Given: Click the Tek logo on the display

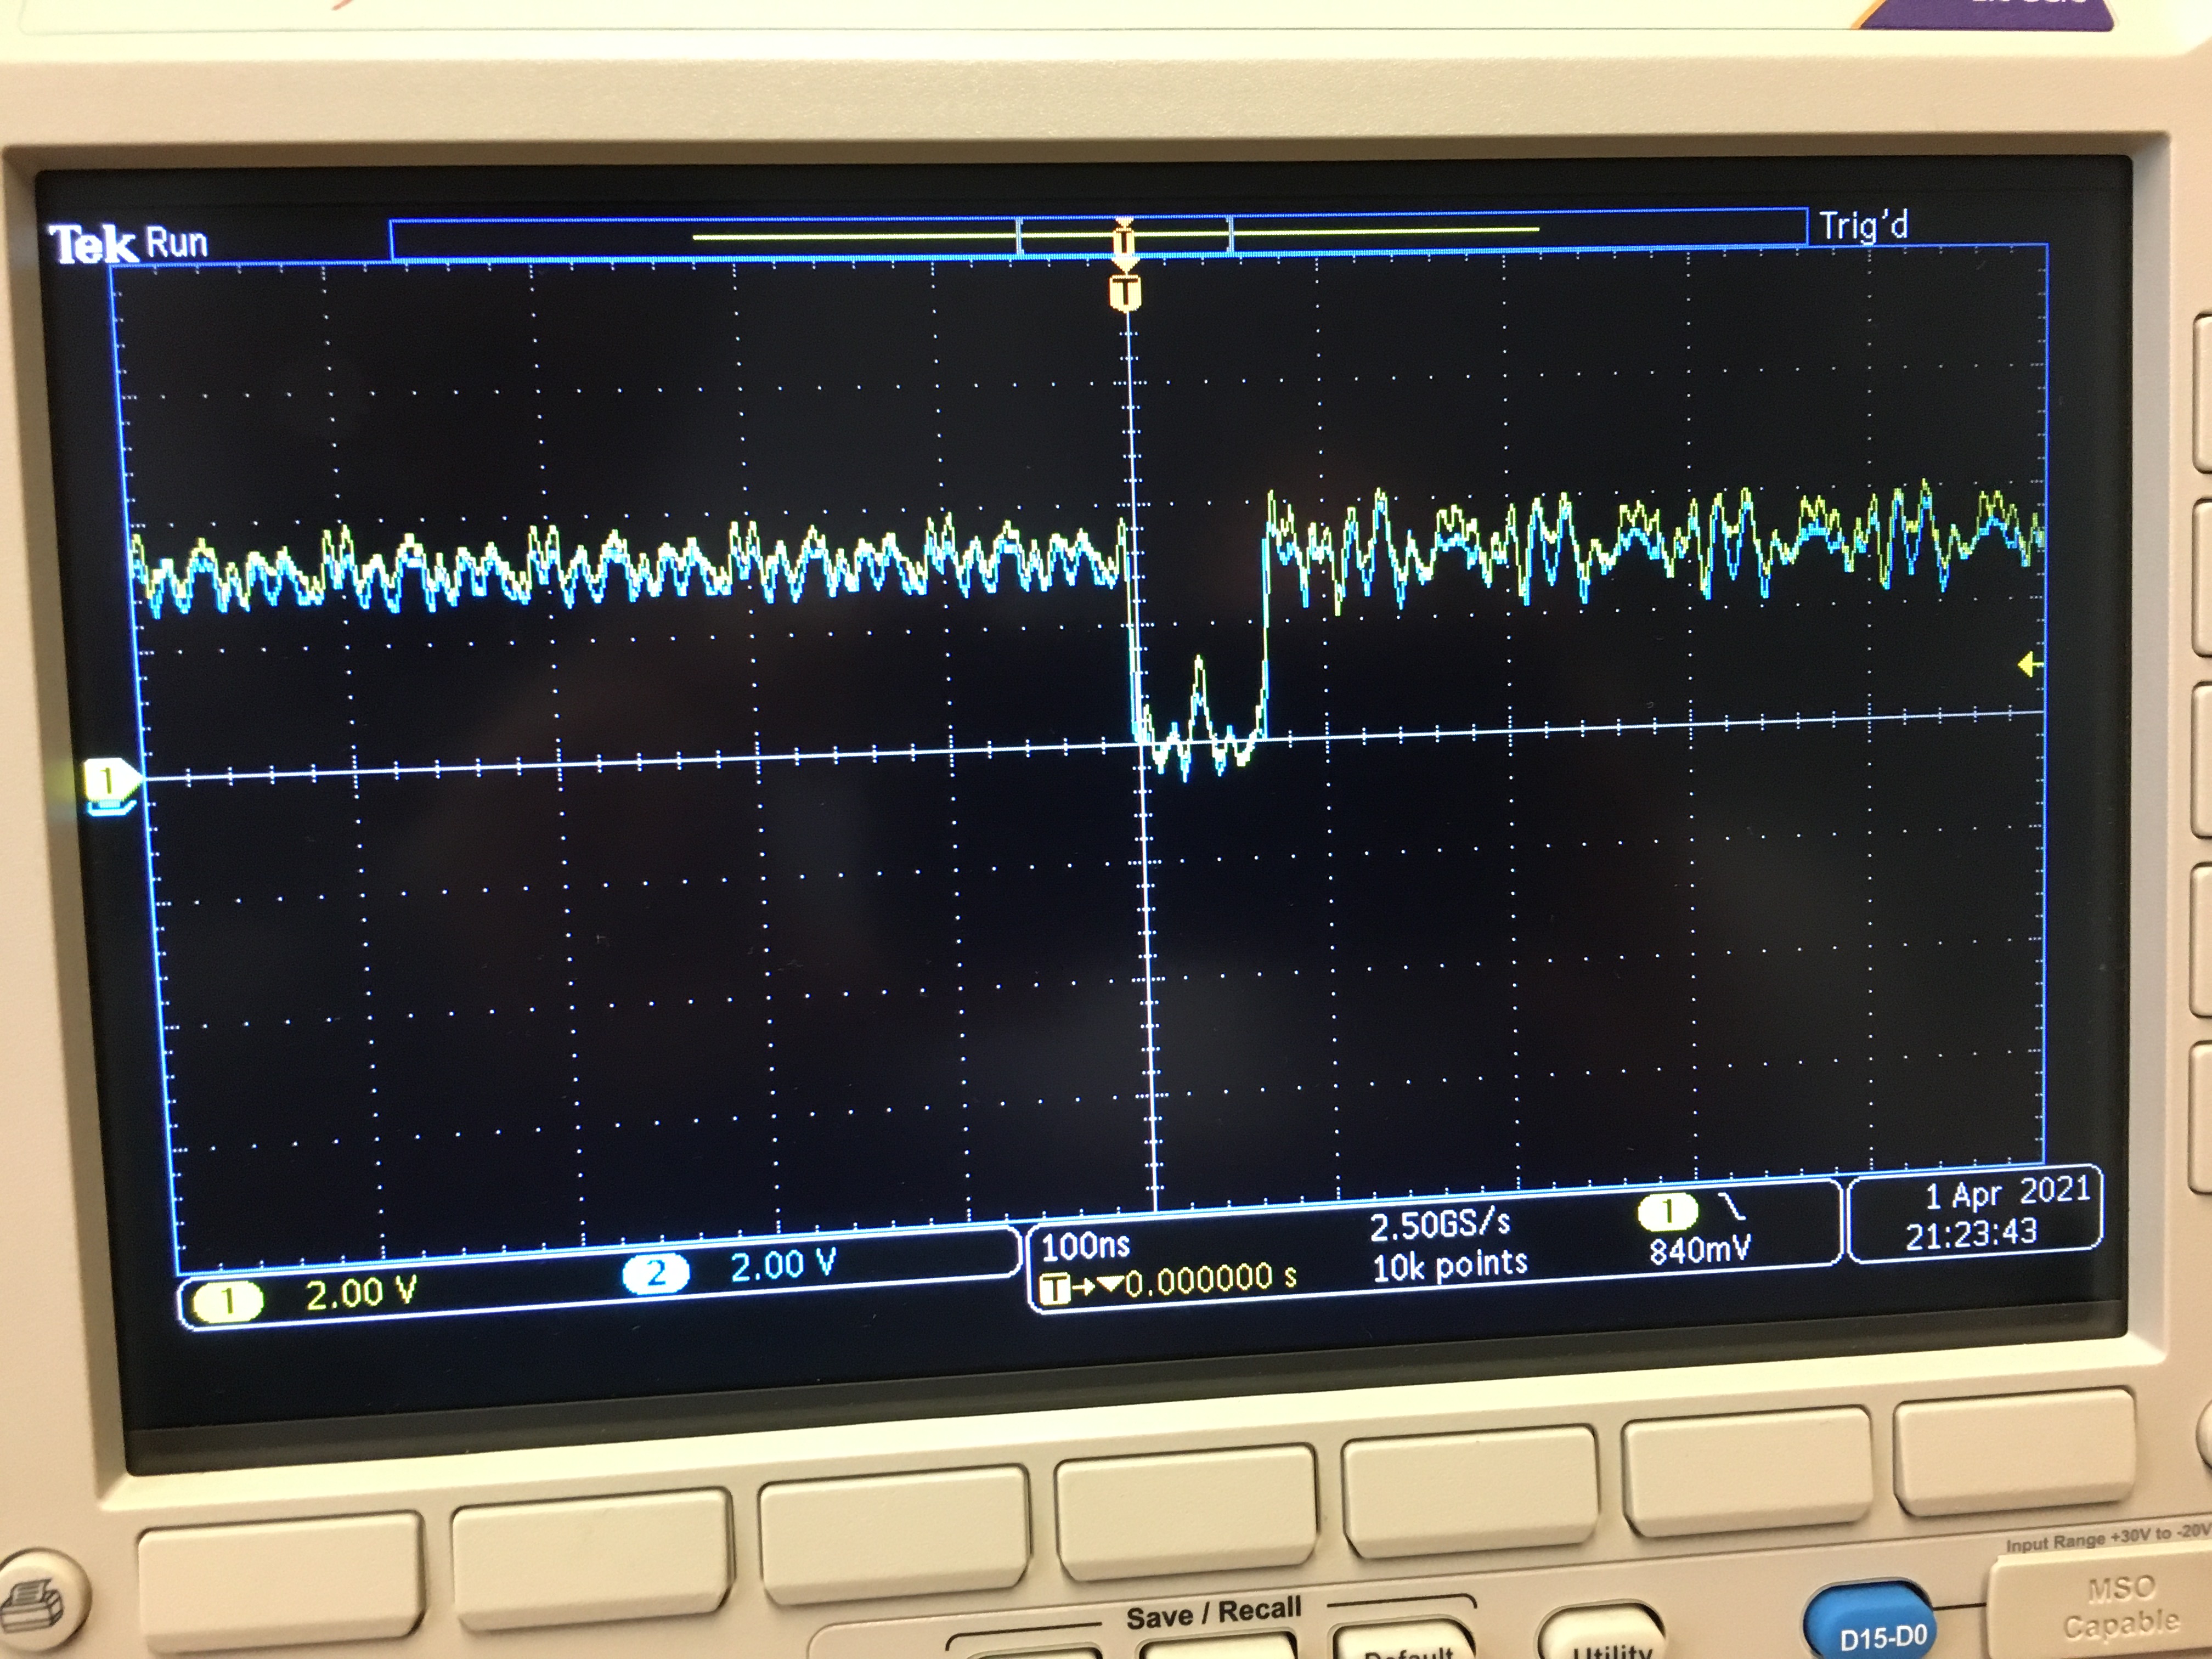Looking at the screenshot, I should point(92,244).
